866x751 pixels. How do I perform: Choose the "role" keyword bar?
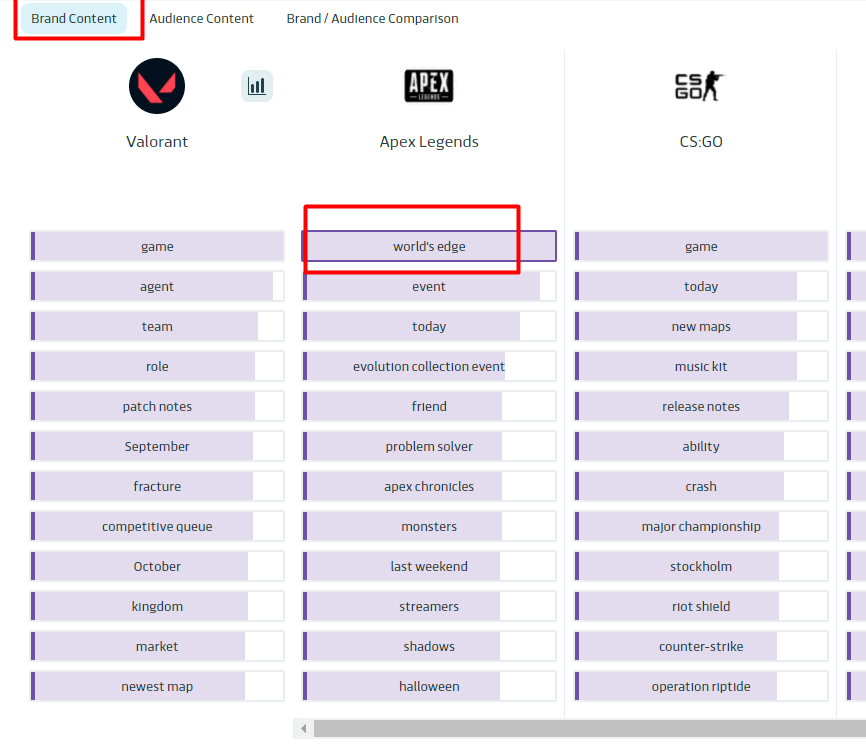click(x=157, y=366)
